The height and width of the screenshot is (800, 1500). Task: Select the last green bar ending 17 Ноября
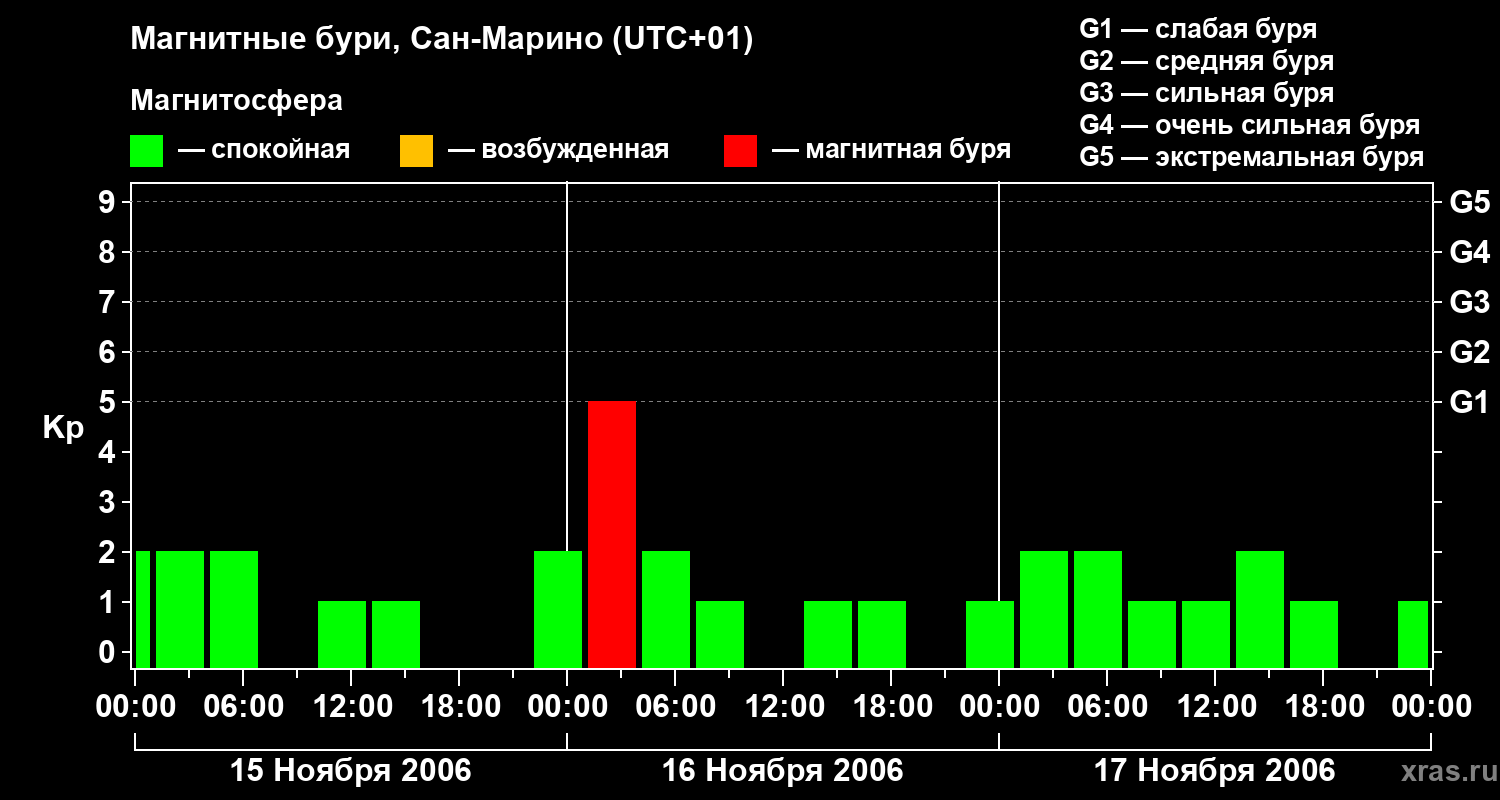pyautogui.click(x=1413, y=635)
